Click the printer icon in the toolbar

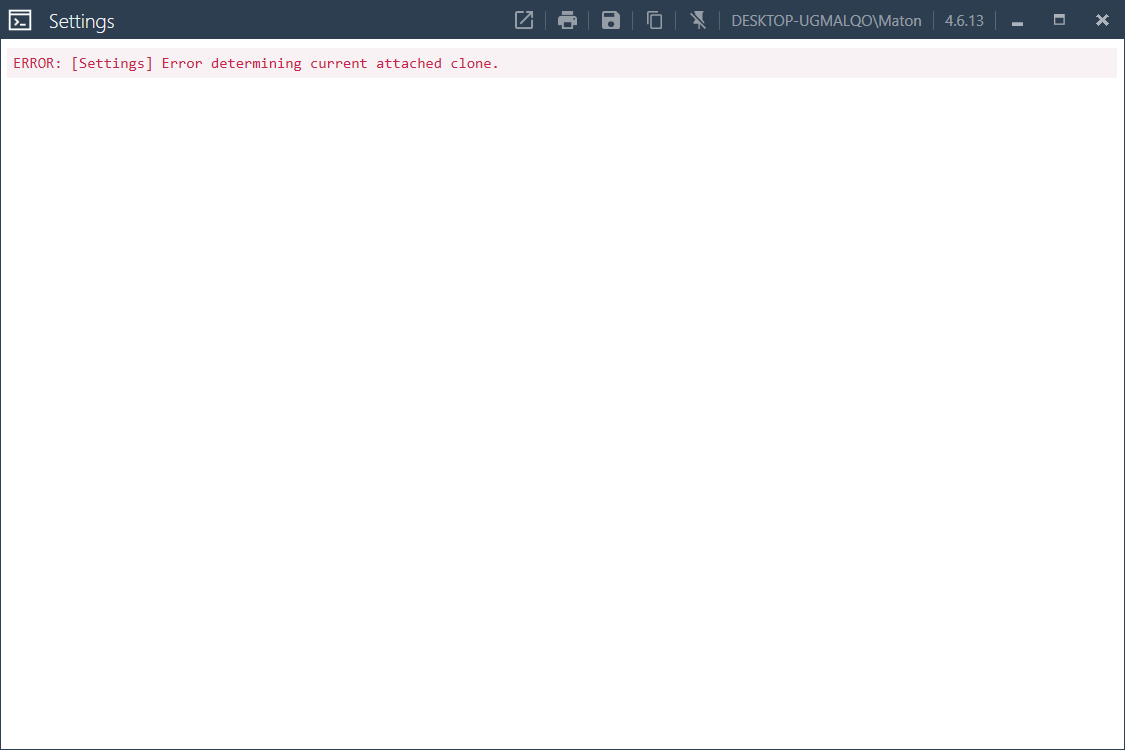click(x=567, y=20)
